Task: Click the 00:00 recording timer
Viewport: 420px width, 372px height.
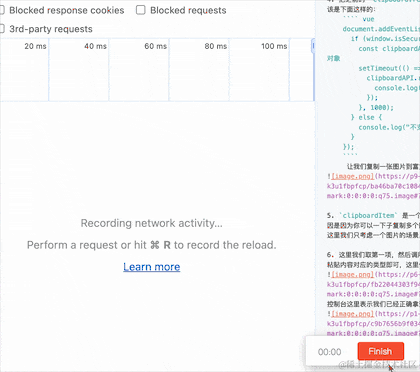Action: coord(329,352)
